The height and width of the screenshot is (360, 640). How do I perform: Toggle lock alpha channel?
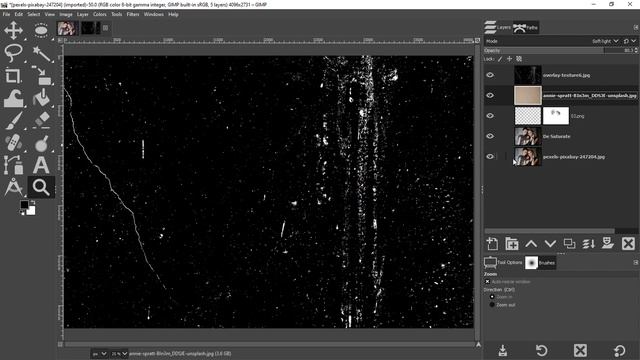click(519, 59)
